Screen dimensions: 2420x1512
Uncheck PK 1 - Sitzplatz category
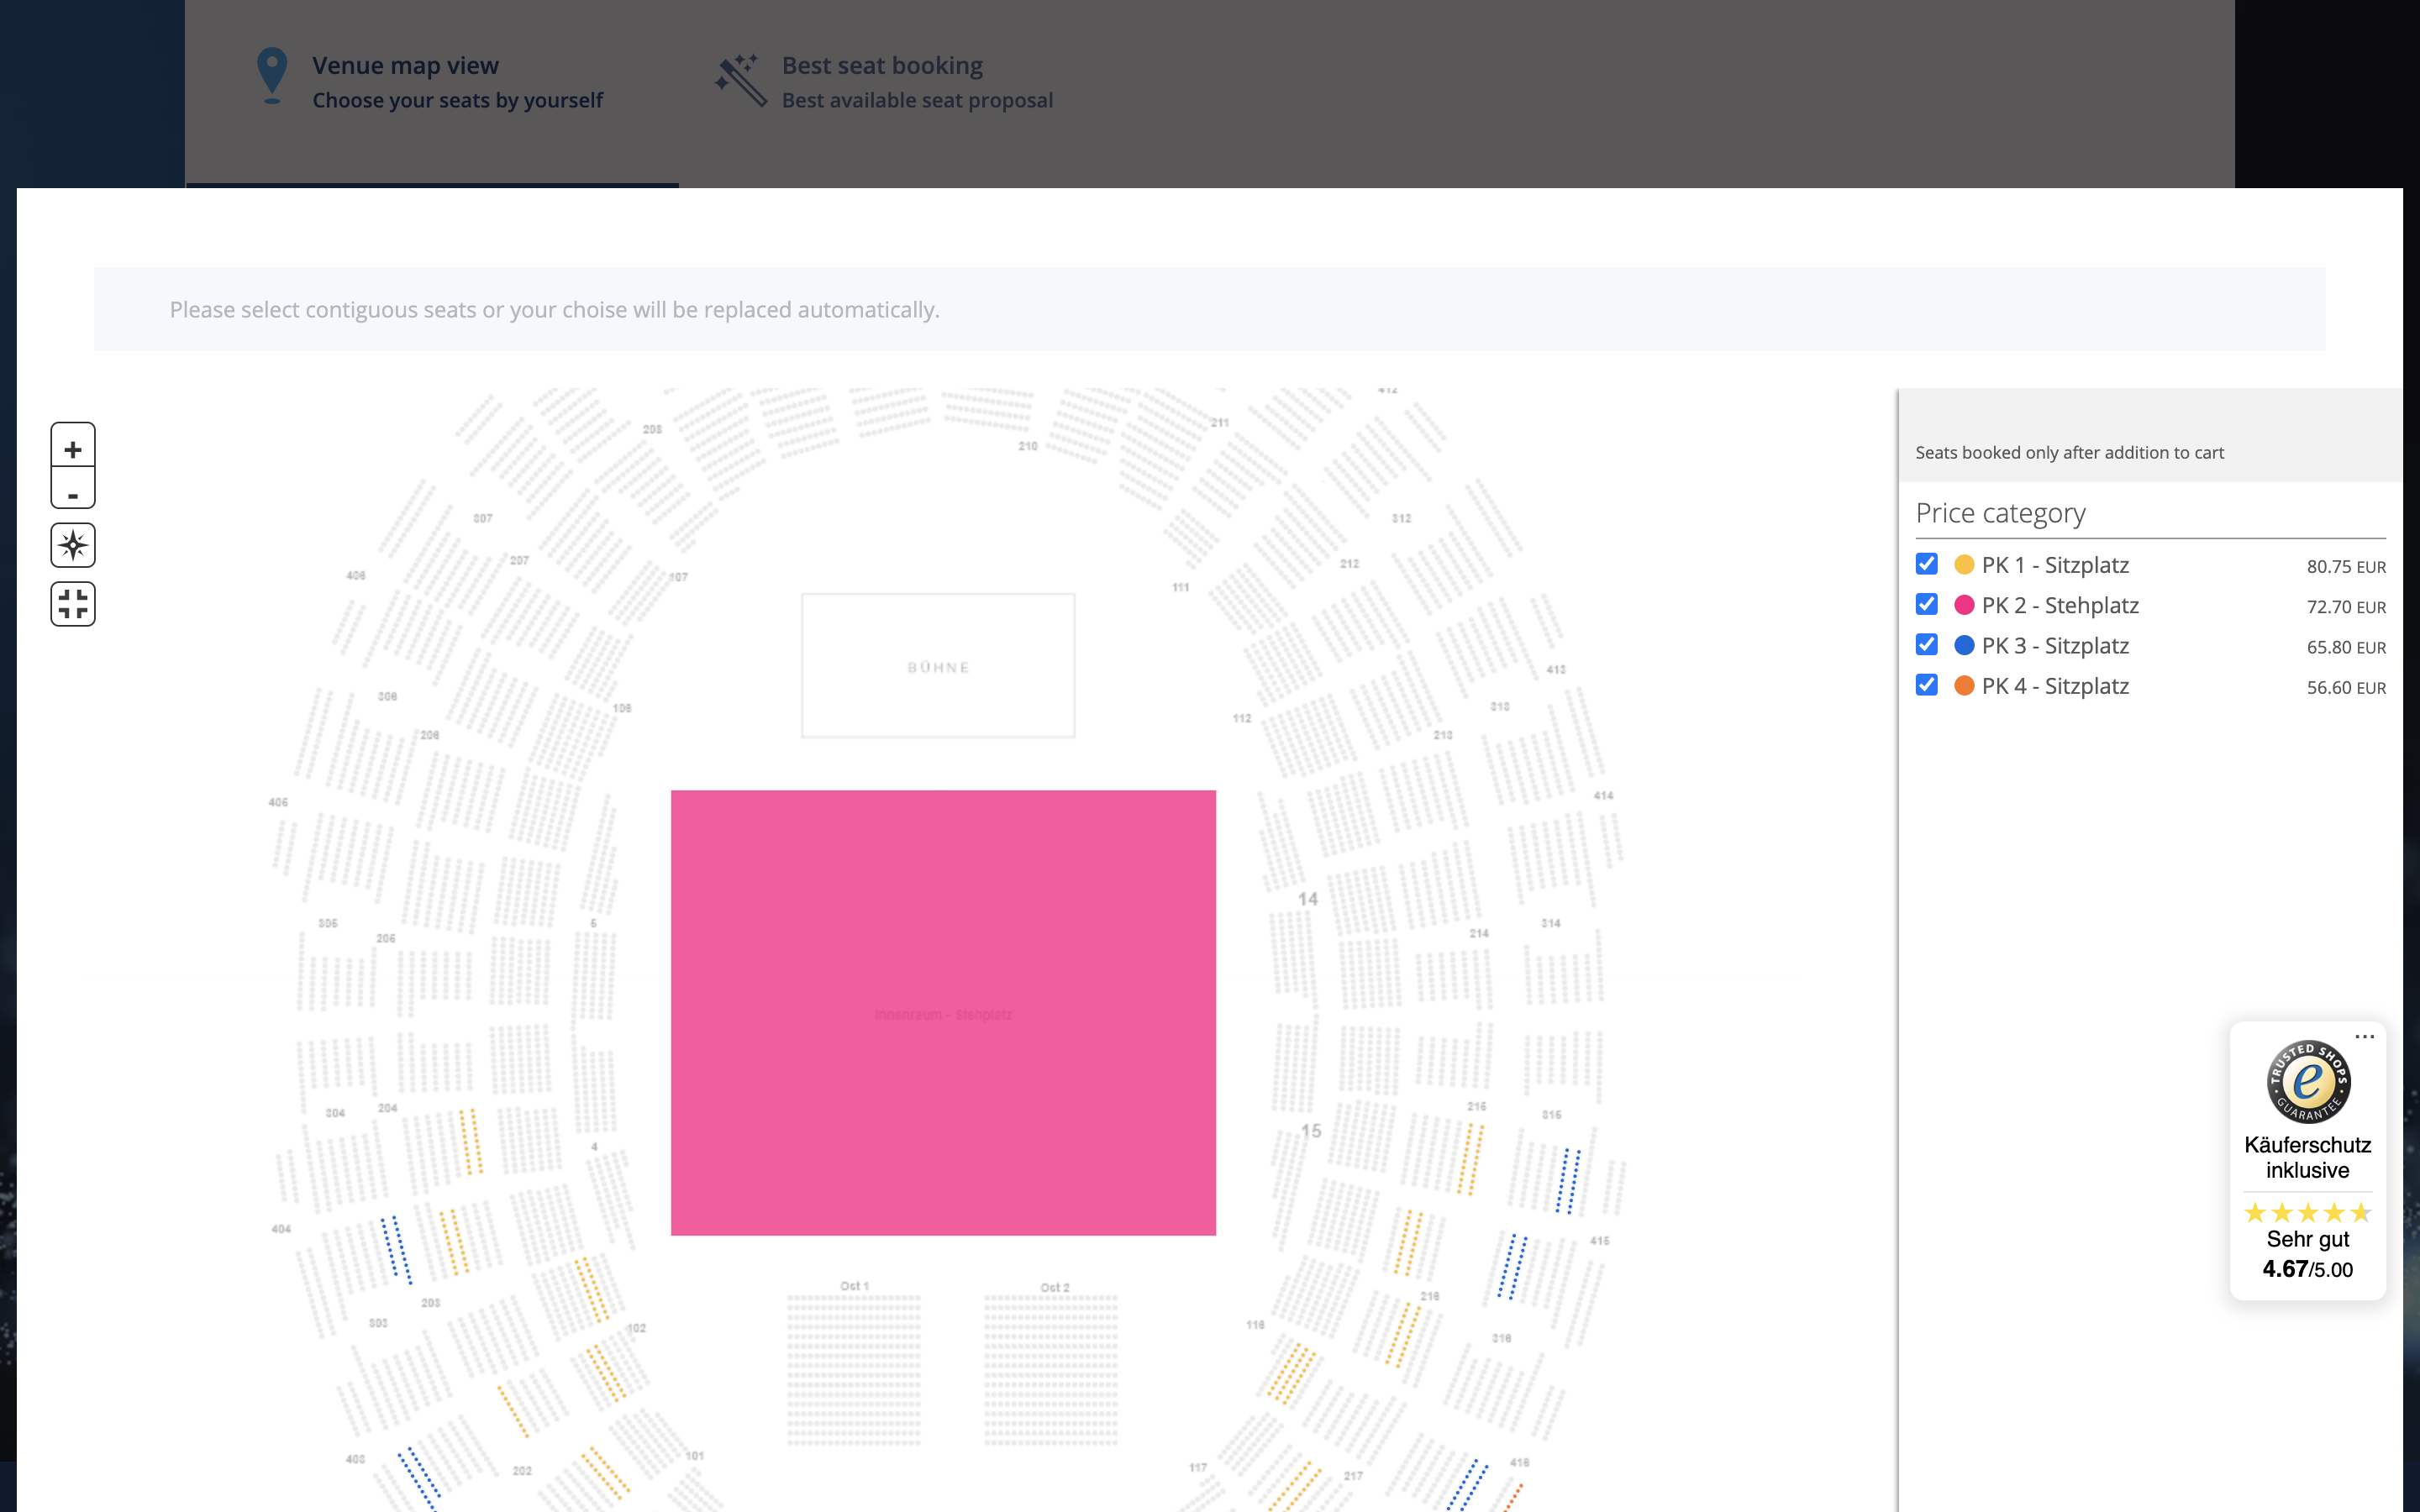click(x=1926, y=564)
